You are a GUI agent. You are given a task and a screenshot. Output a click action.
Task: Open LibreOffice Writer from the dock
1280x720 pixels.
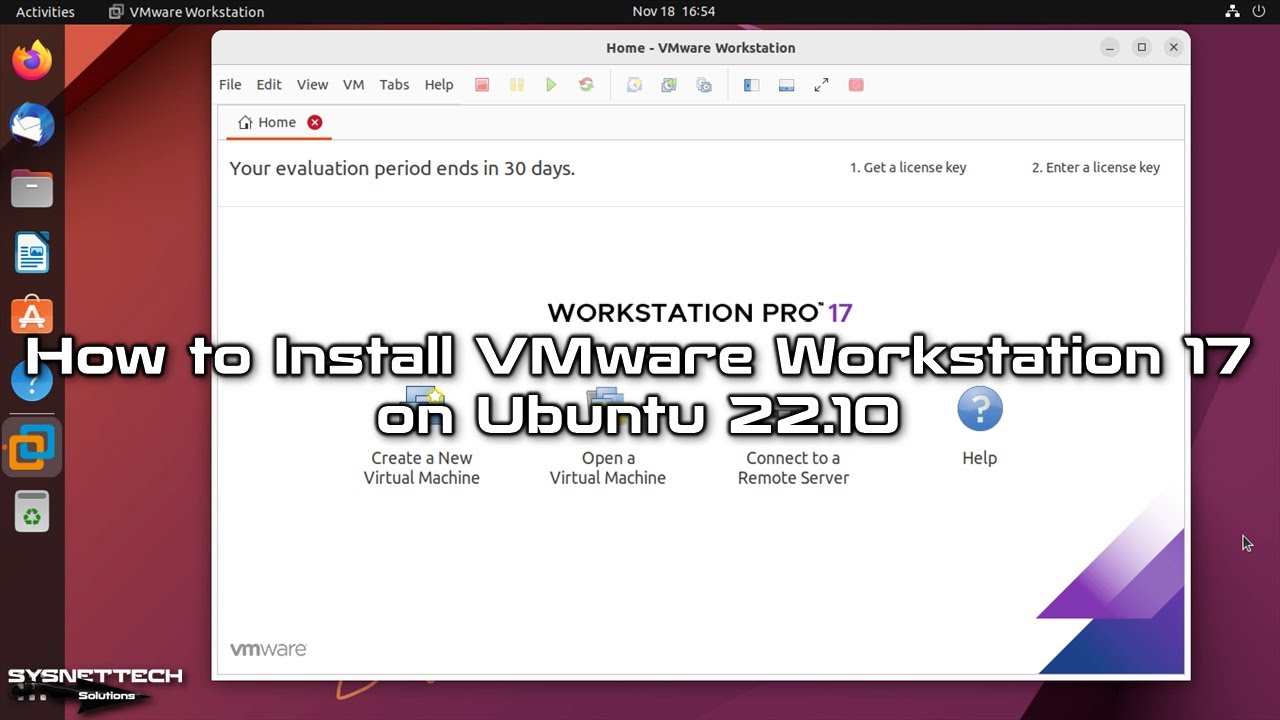[x=32, y=253]
